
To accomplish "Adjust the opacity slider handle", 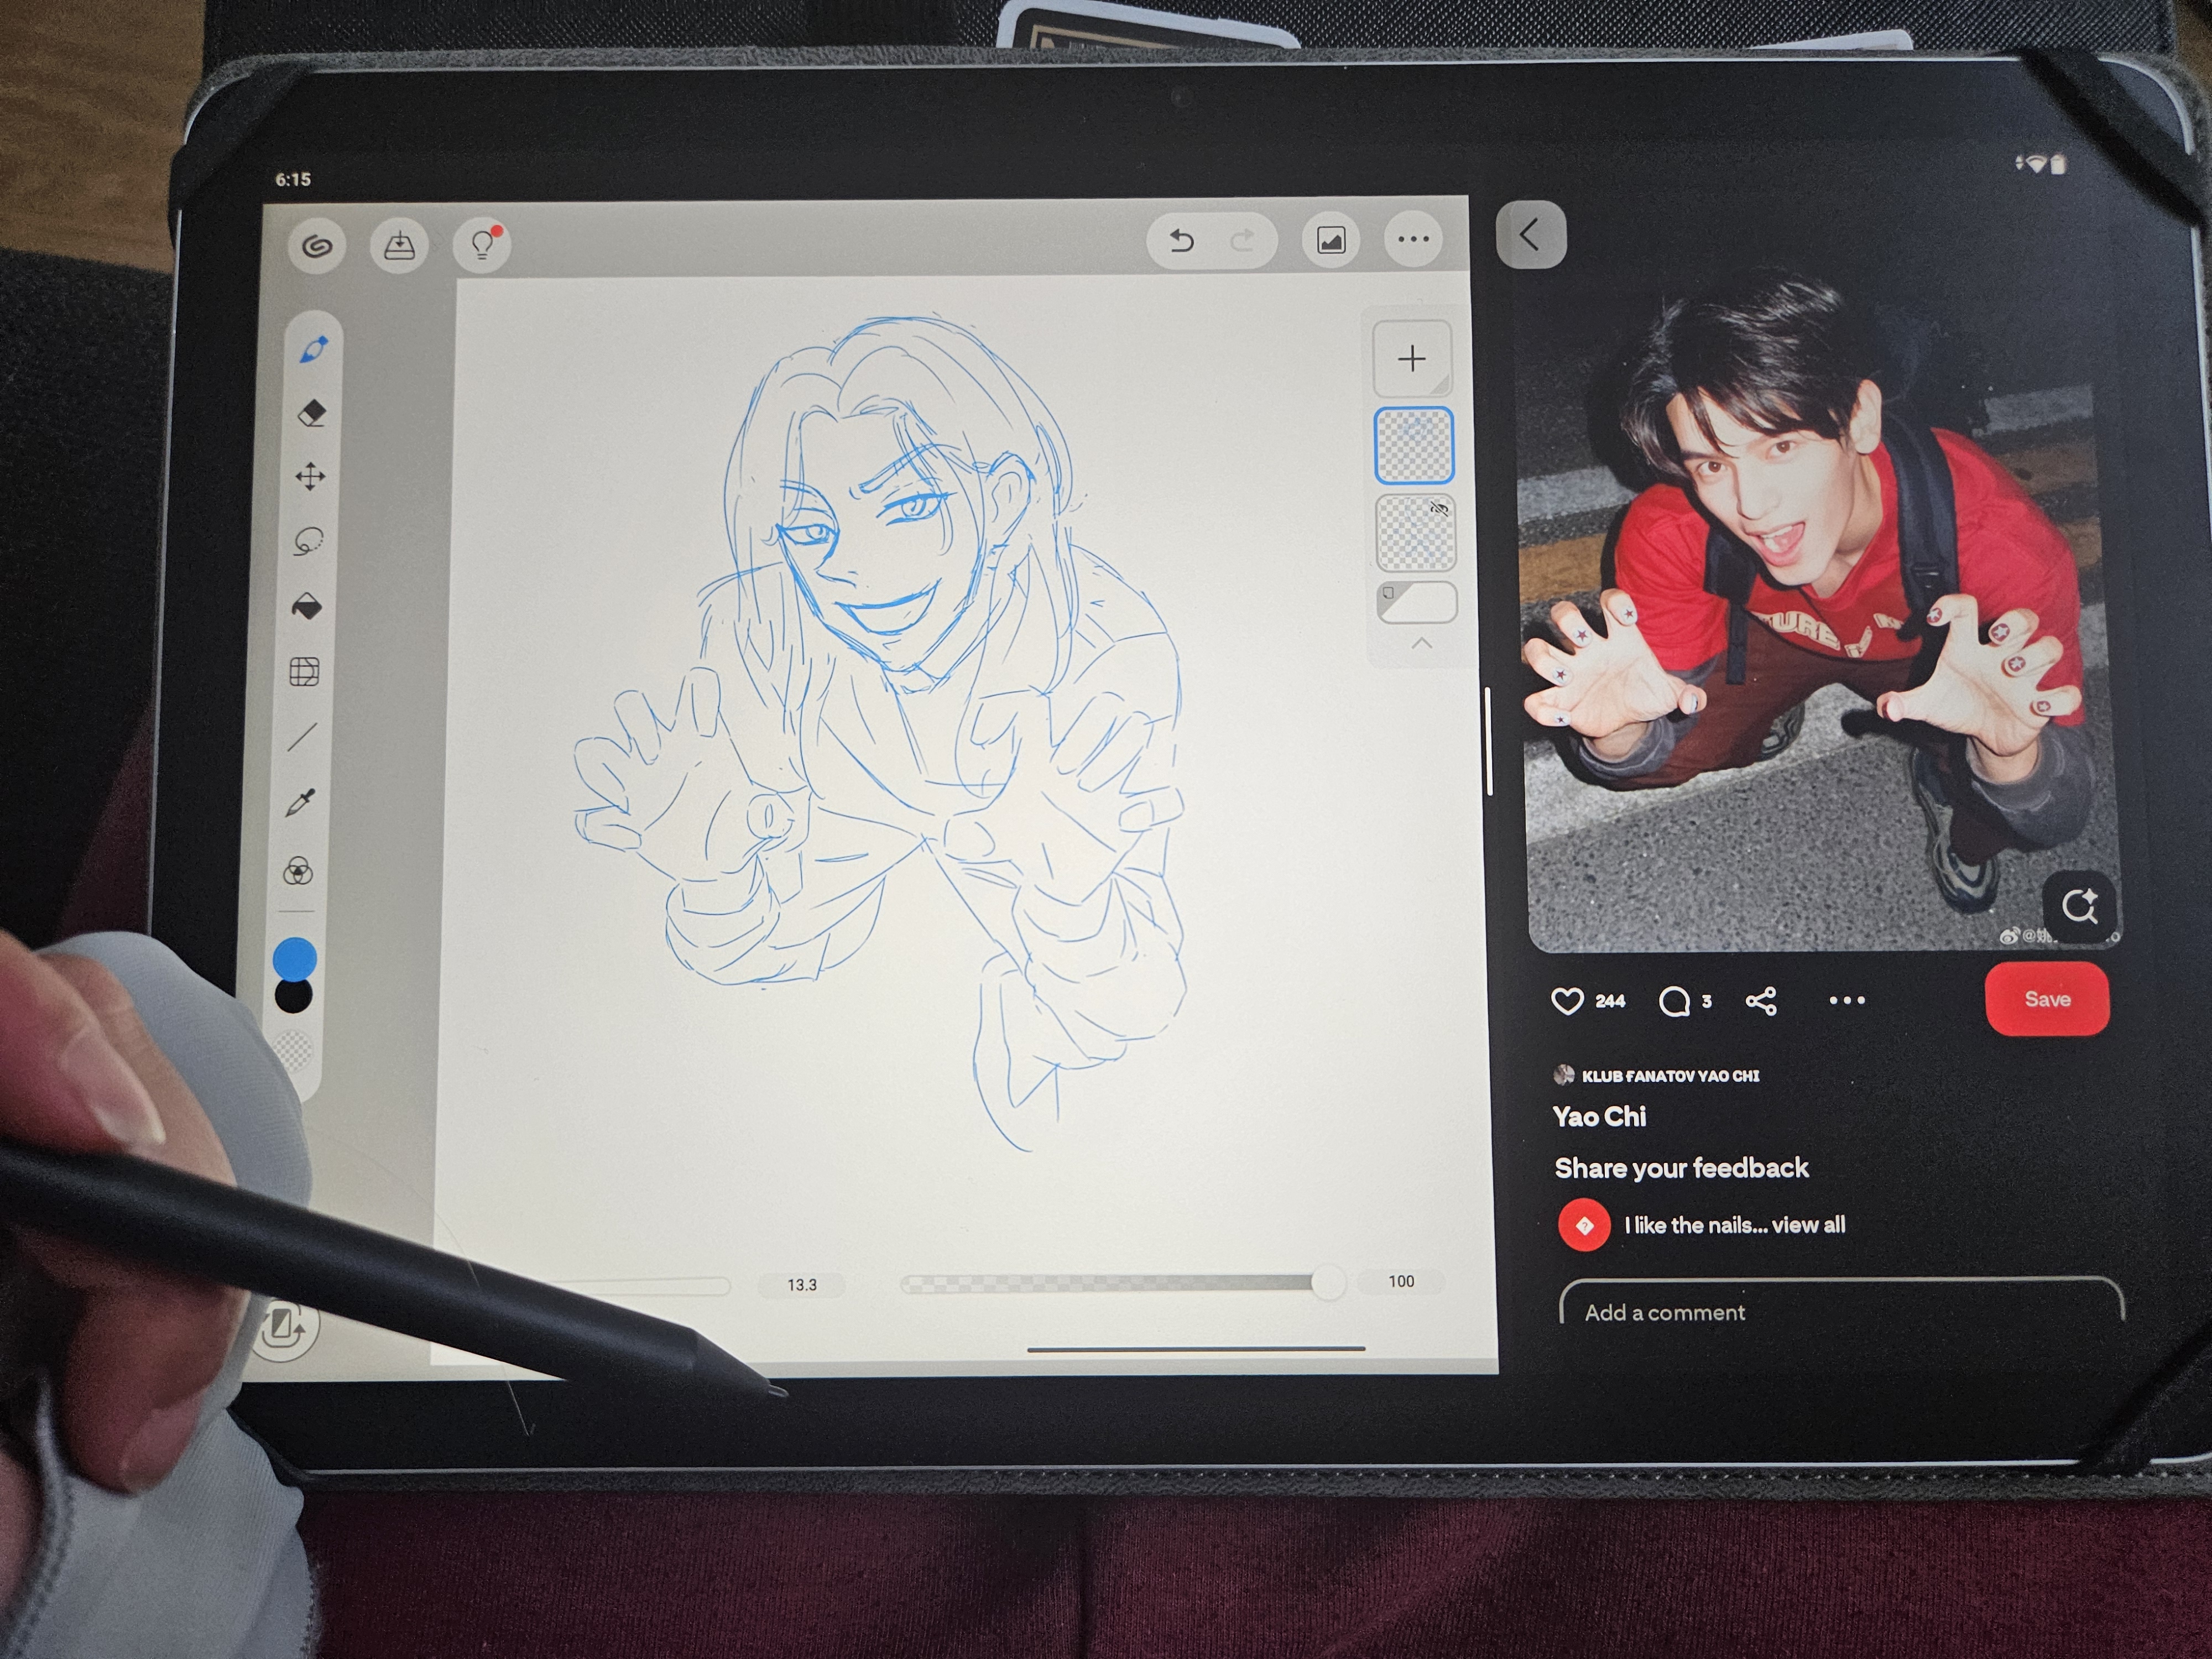I will click(x=1328, y=1282).
